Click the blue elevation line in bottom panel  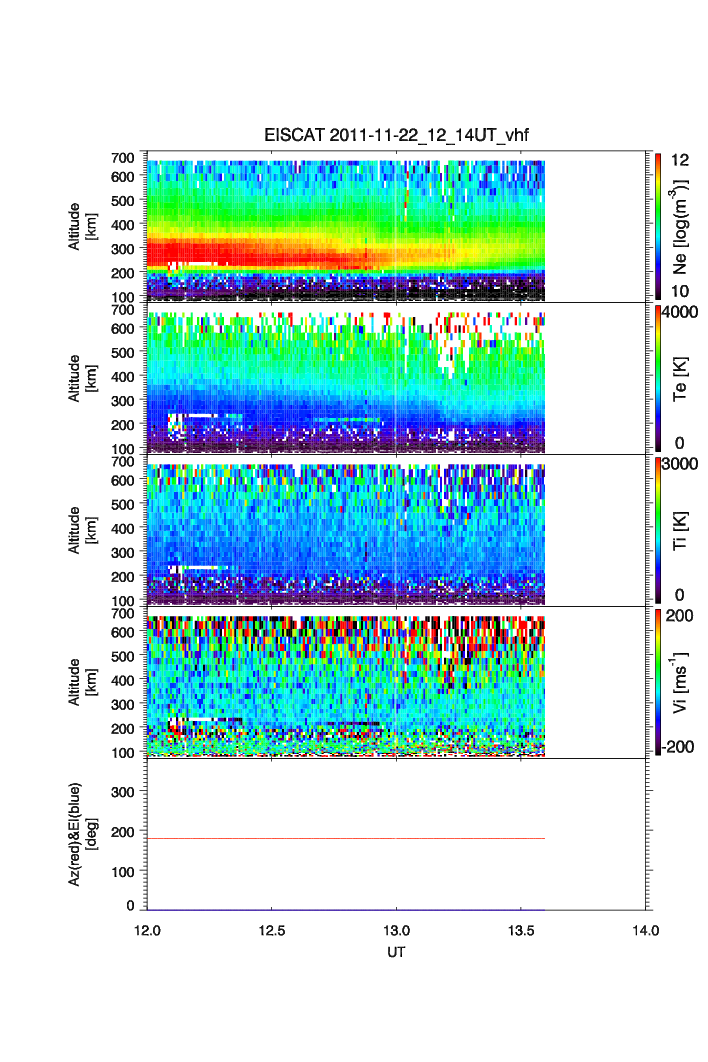tap(346, 910)
